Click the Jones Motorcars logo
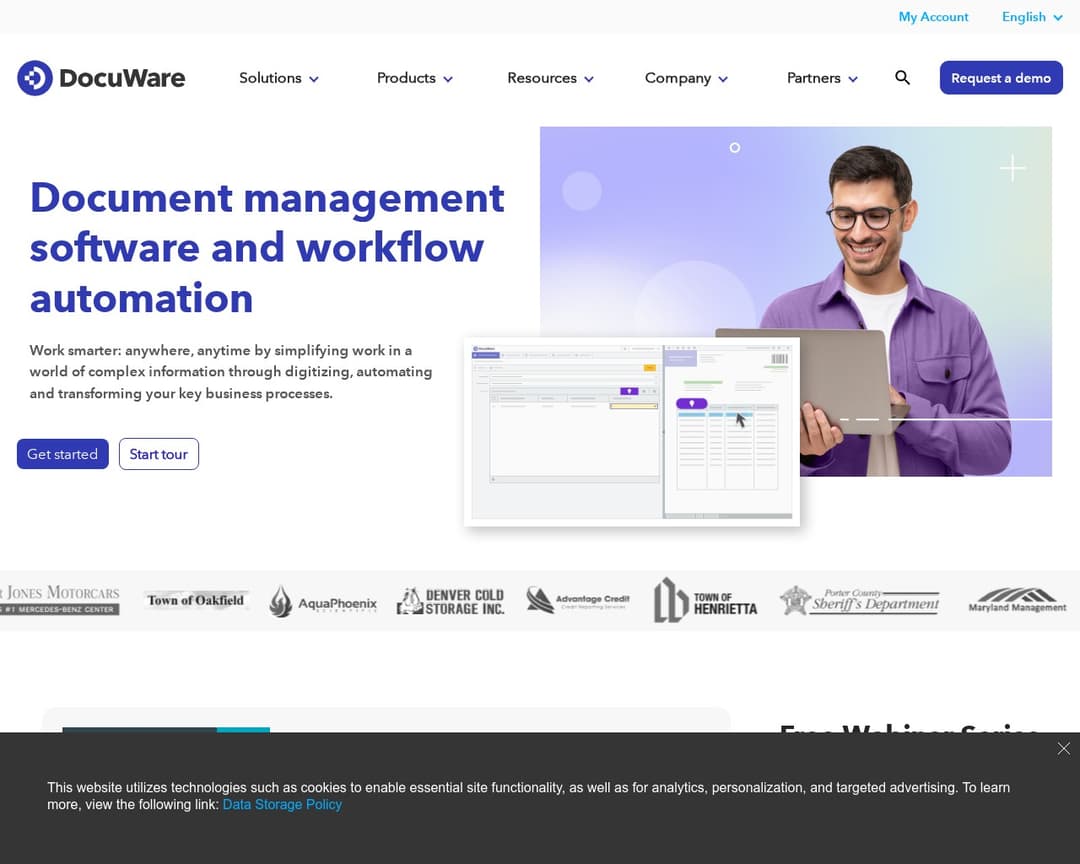 point(60,600)
